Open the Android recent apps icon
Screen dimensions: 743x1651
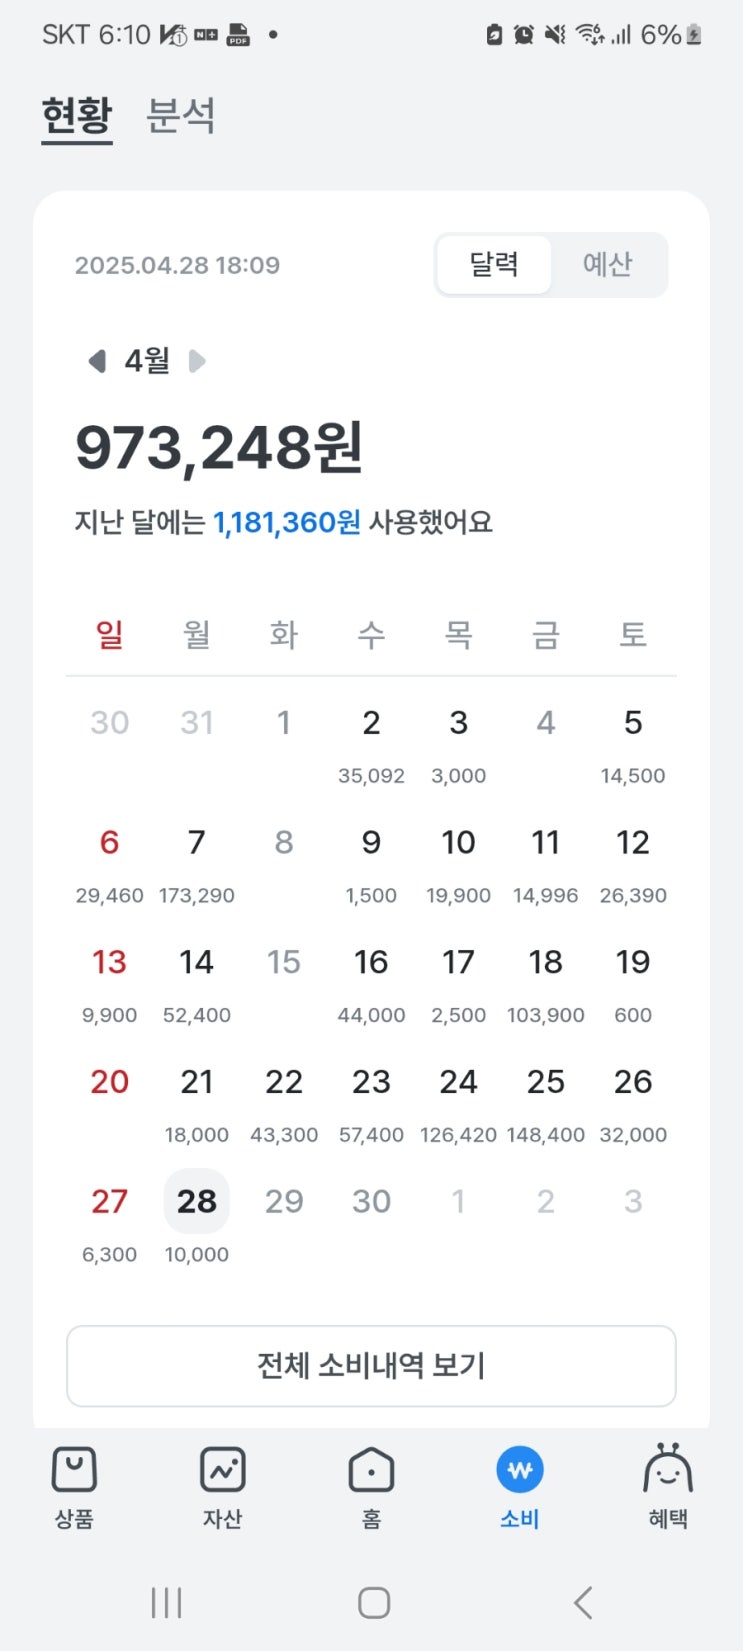(166, 1603)
